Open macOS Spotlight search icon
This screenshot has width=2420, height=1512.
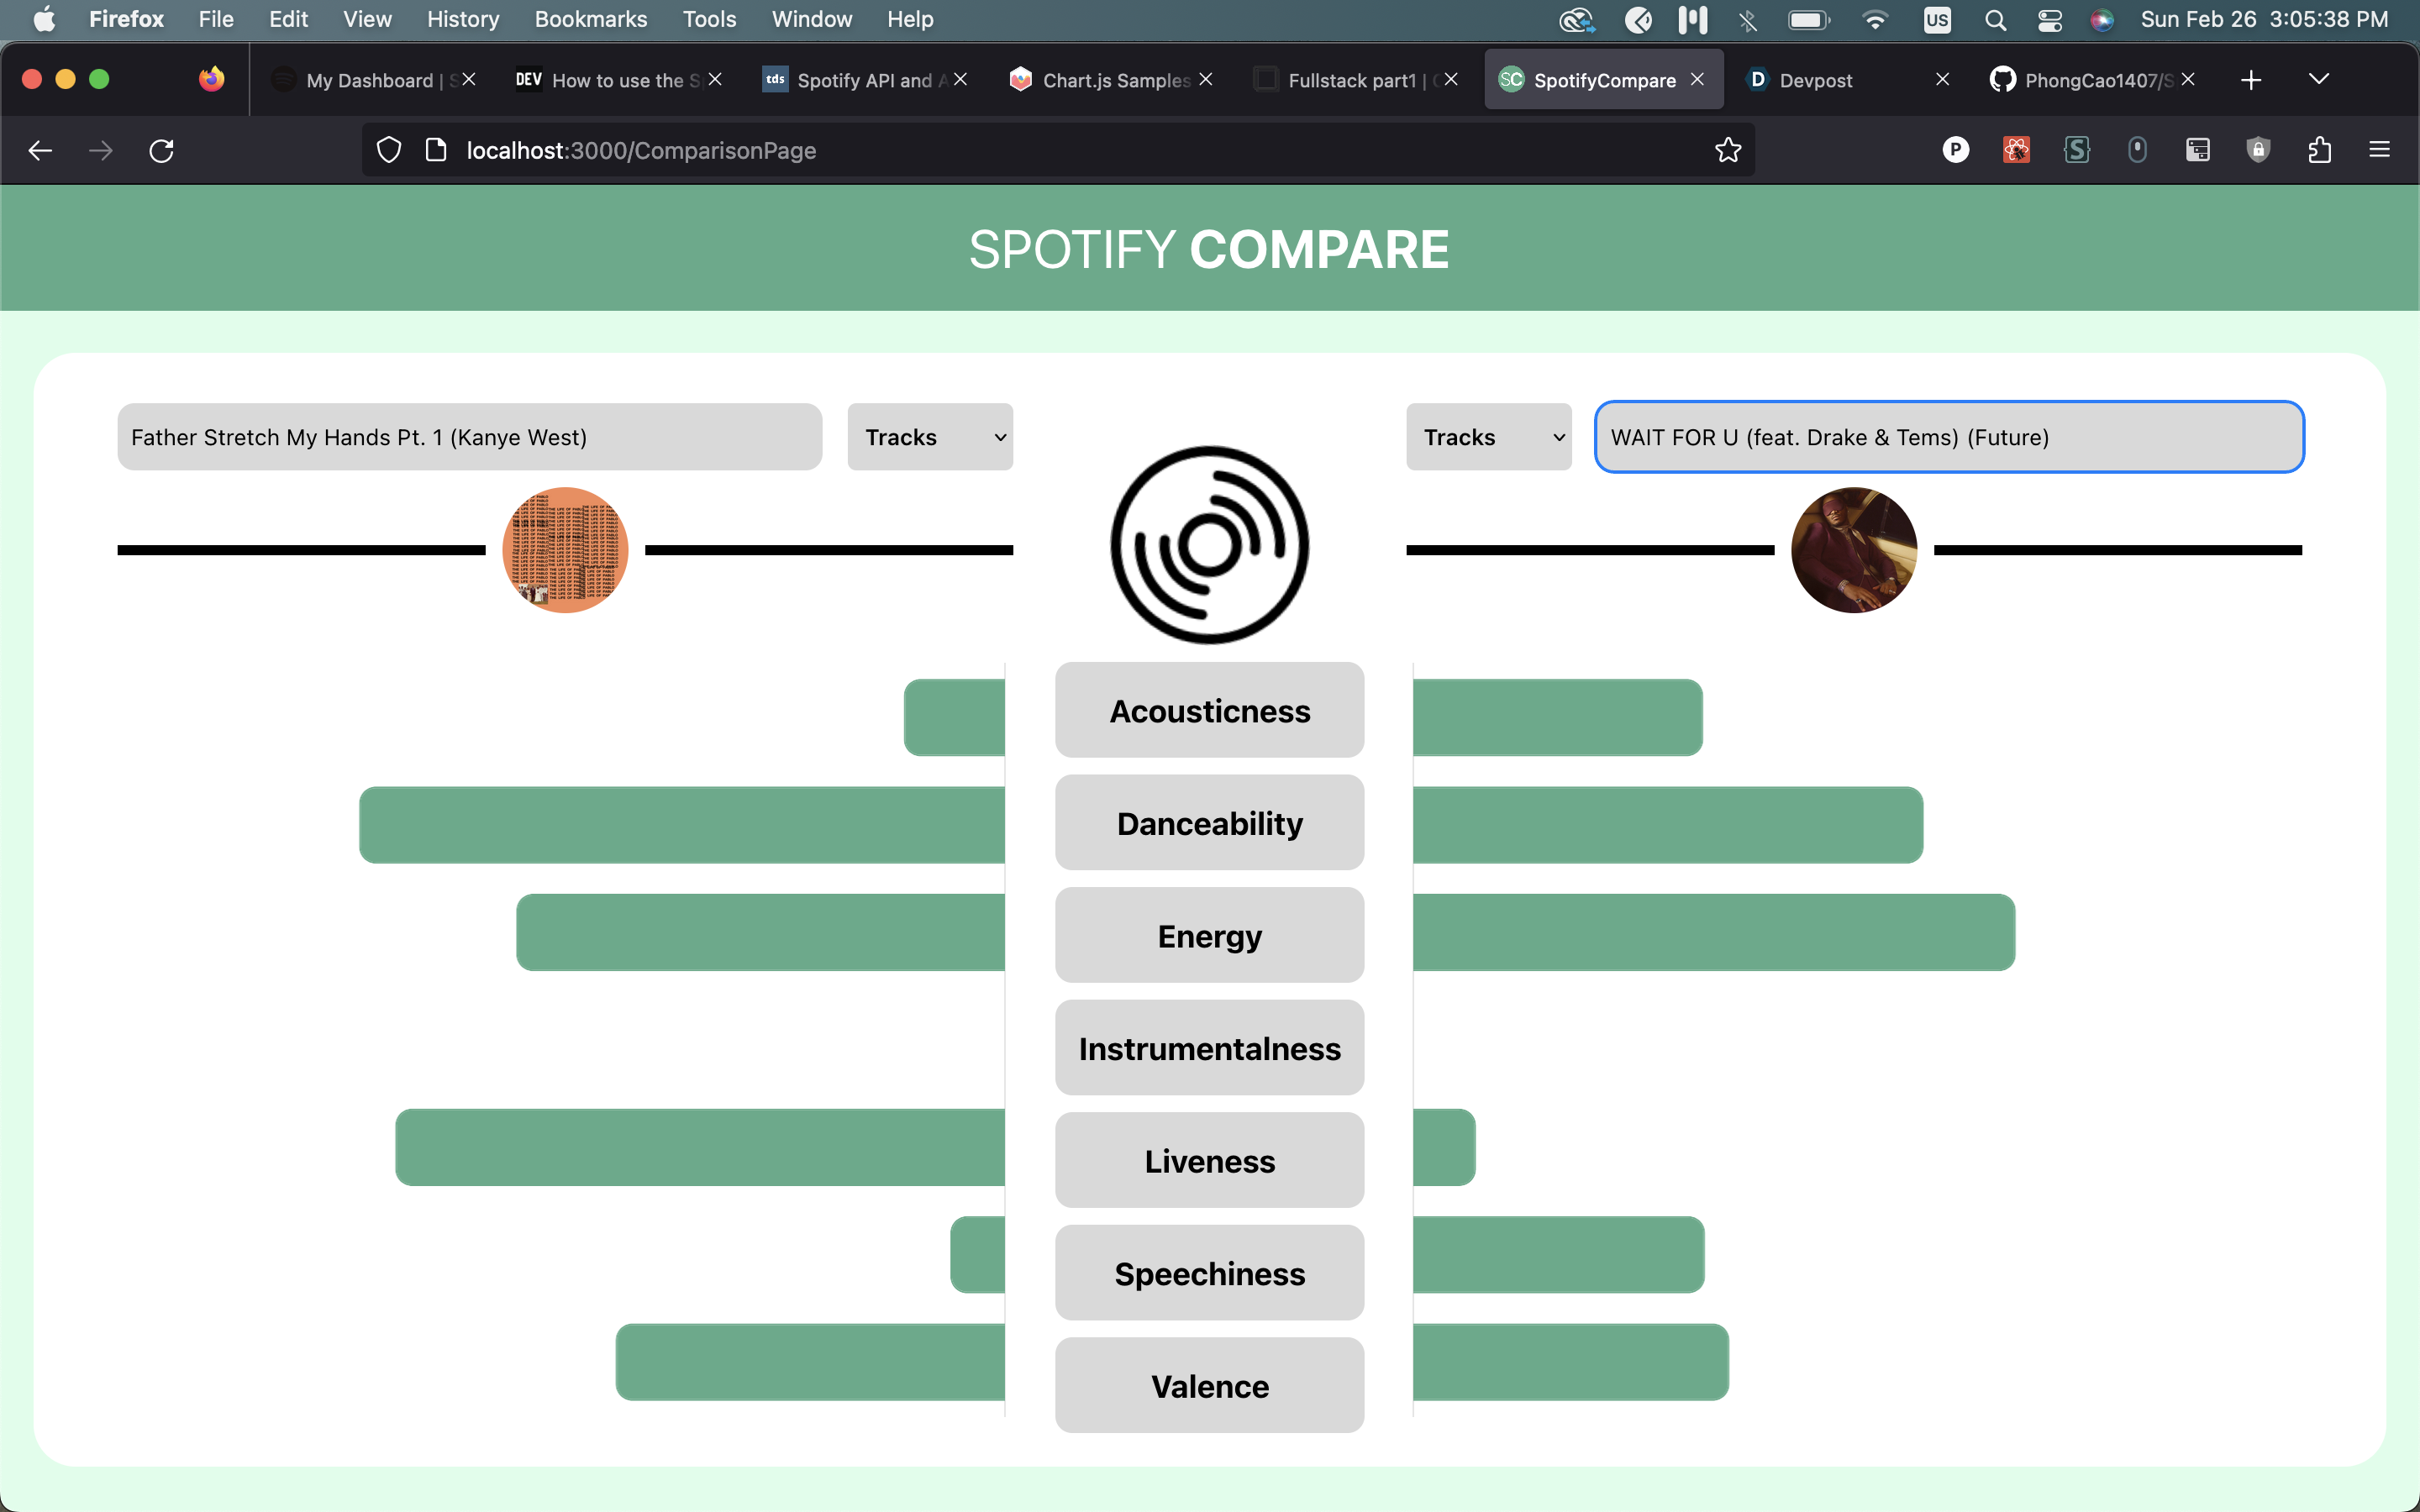coord(1995,20)
